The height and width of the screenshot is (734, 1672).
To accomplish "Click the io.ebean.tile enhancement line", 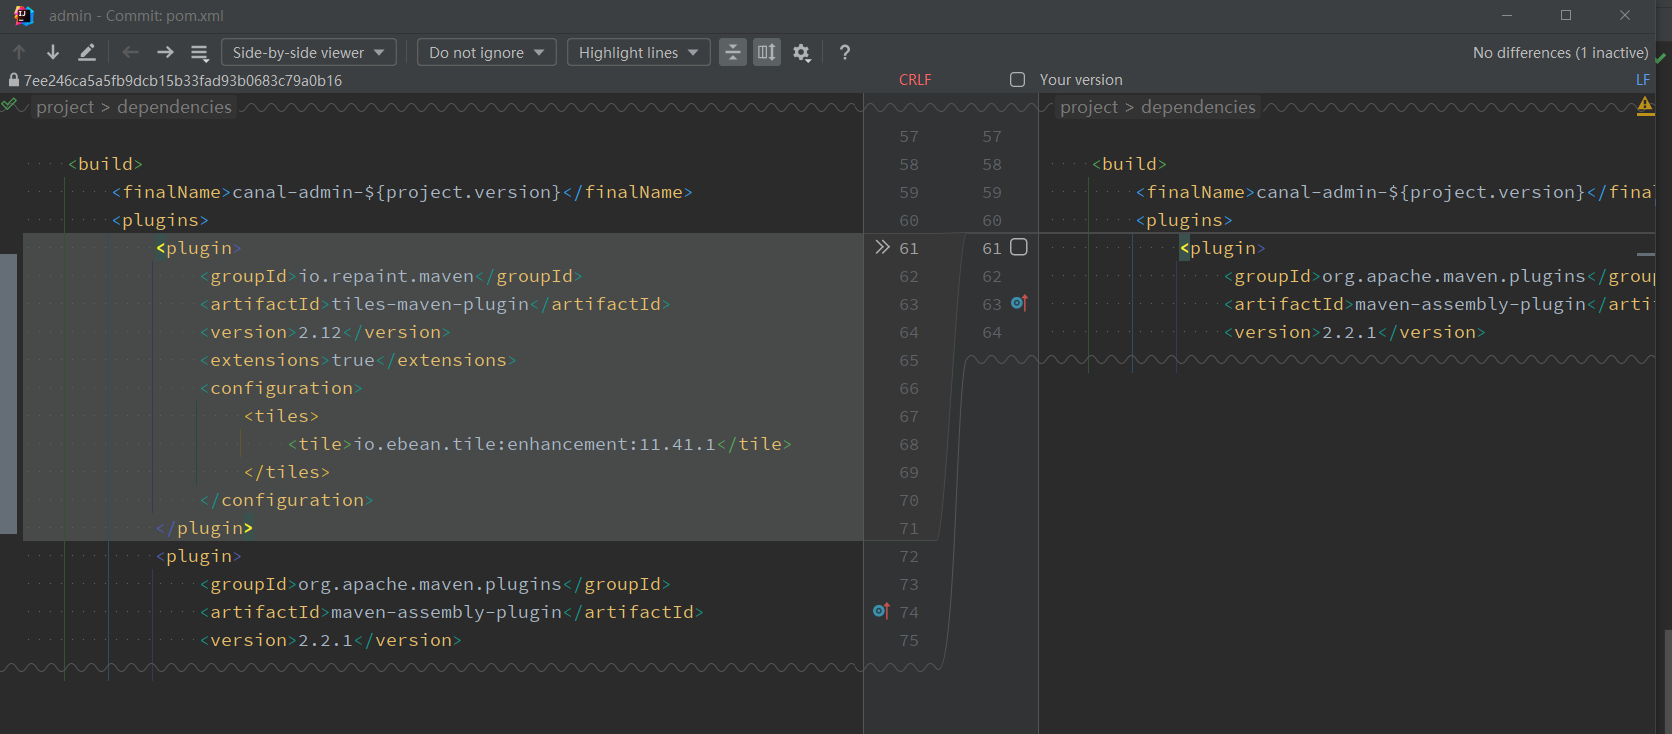I will (x=540, y=444).
